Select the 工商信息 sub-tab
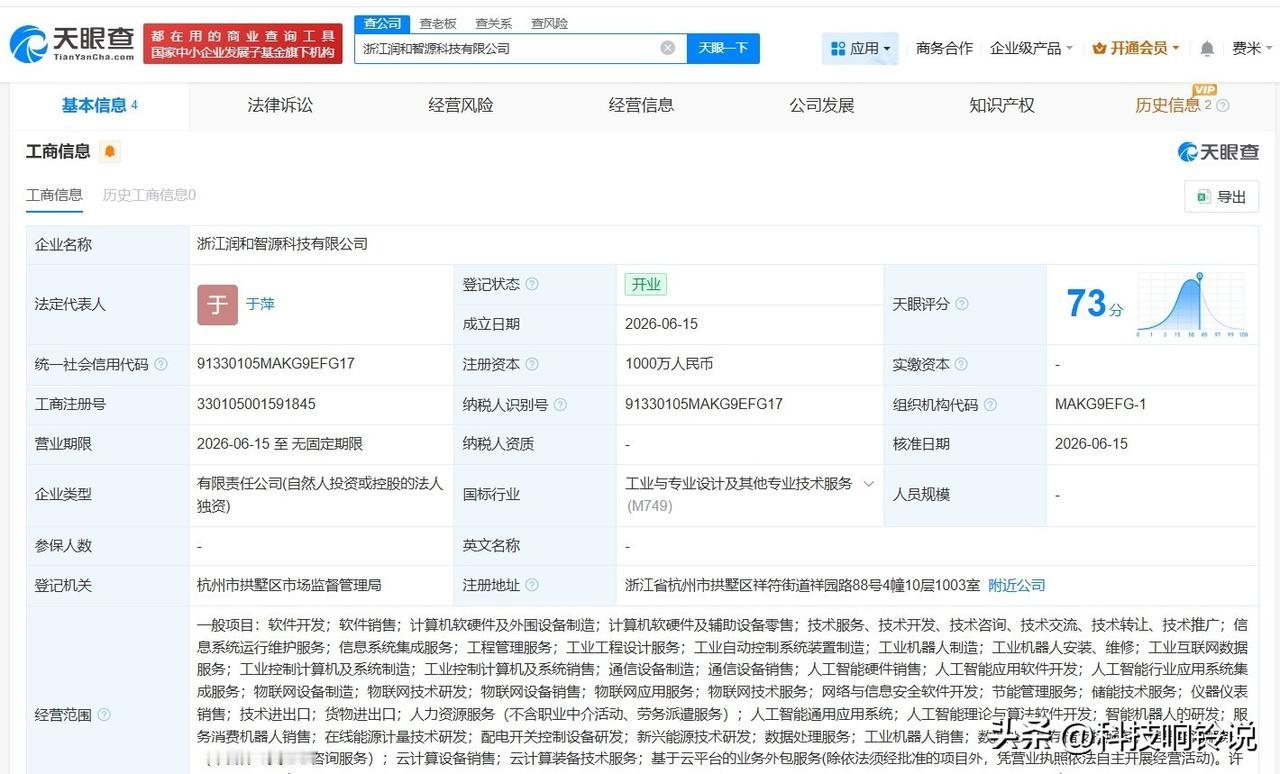Image resolution: width=1280 pixels, height=774 pixels. (x=54, y=195)
